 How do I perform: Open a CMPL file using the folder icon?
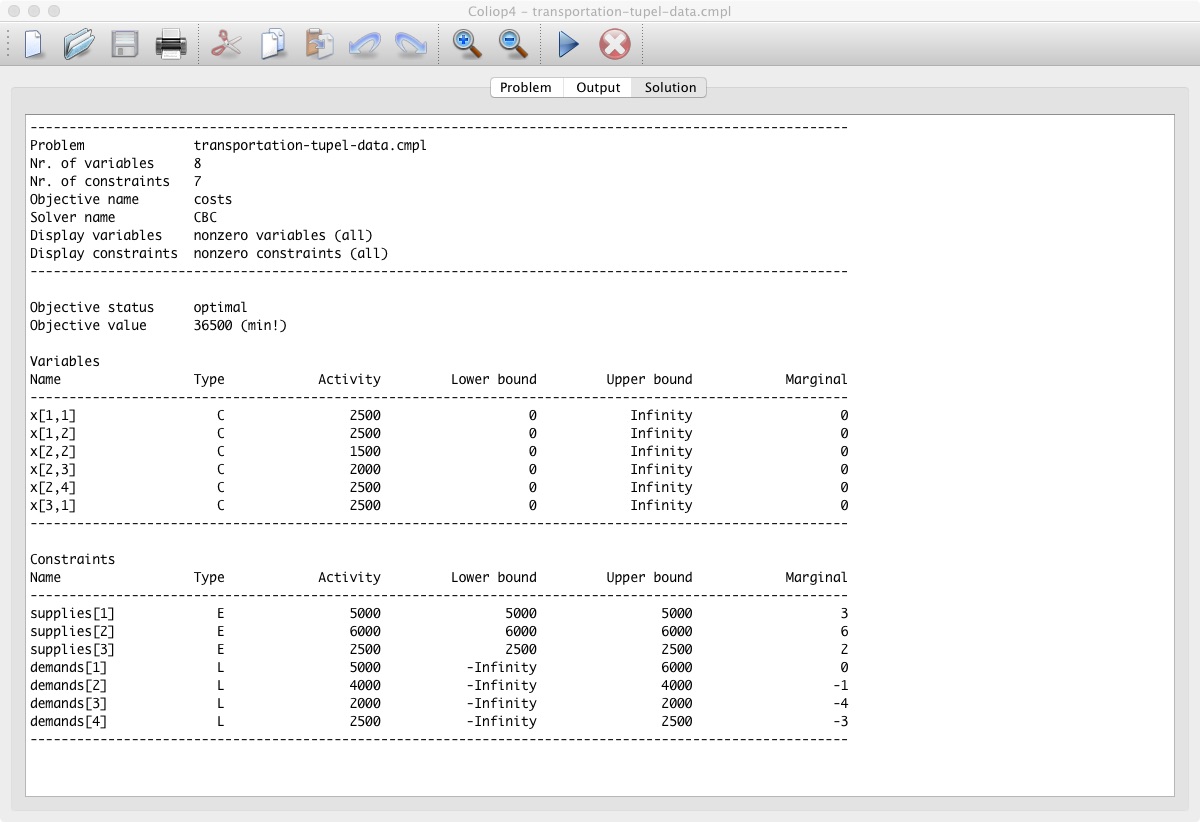[78, 45]
